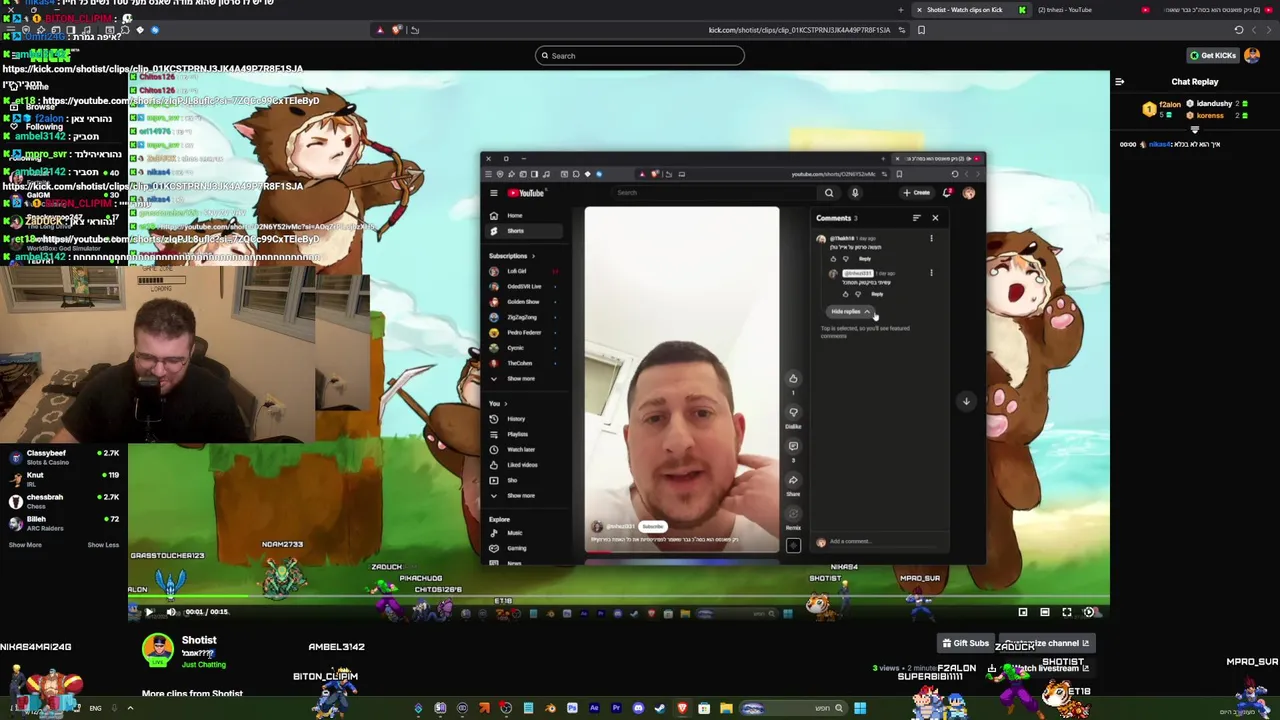Reload the Kick page

[x=1239, y=30]
